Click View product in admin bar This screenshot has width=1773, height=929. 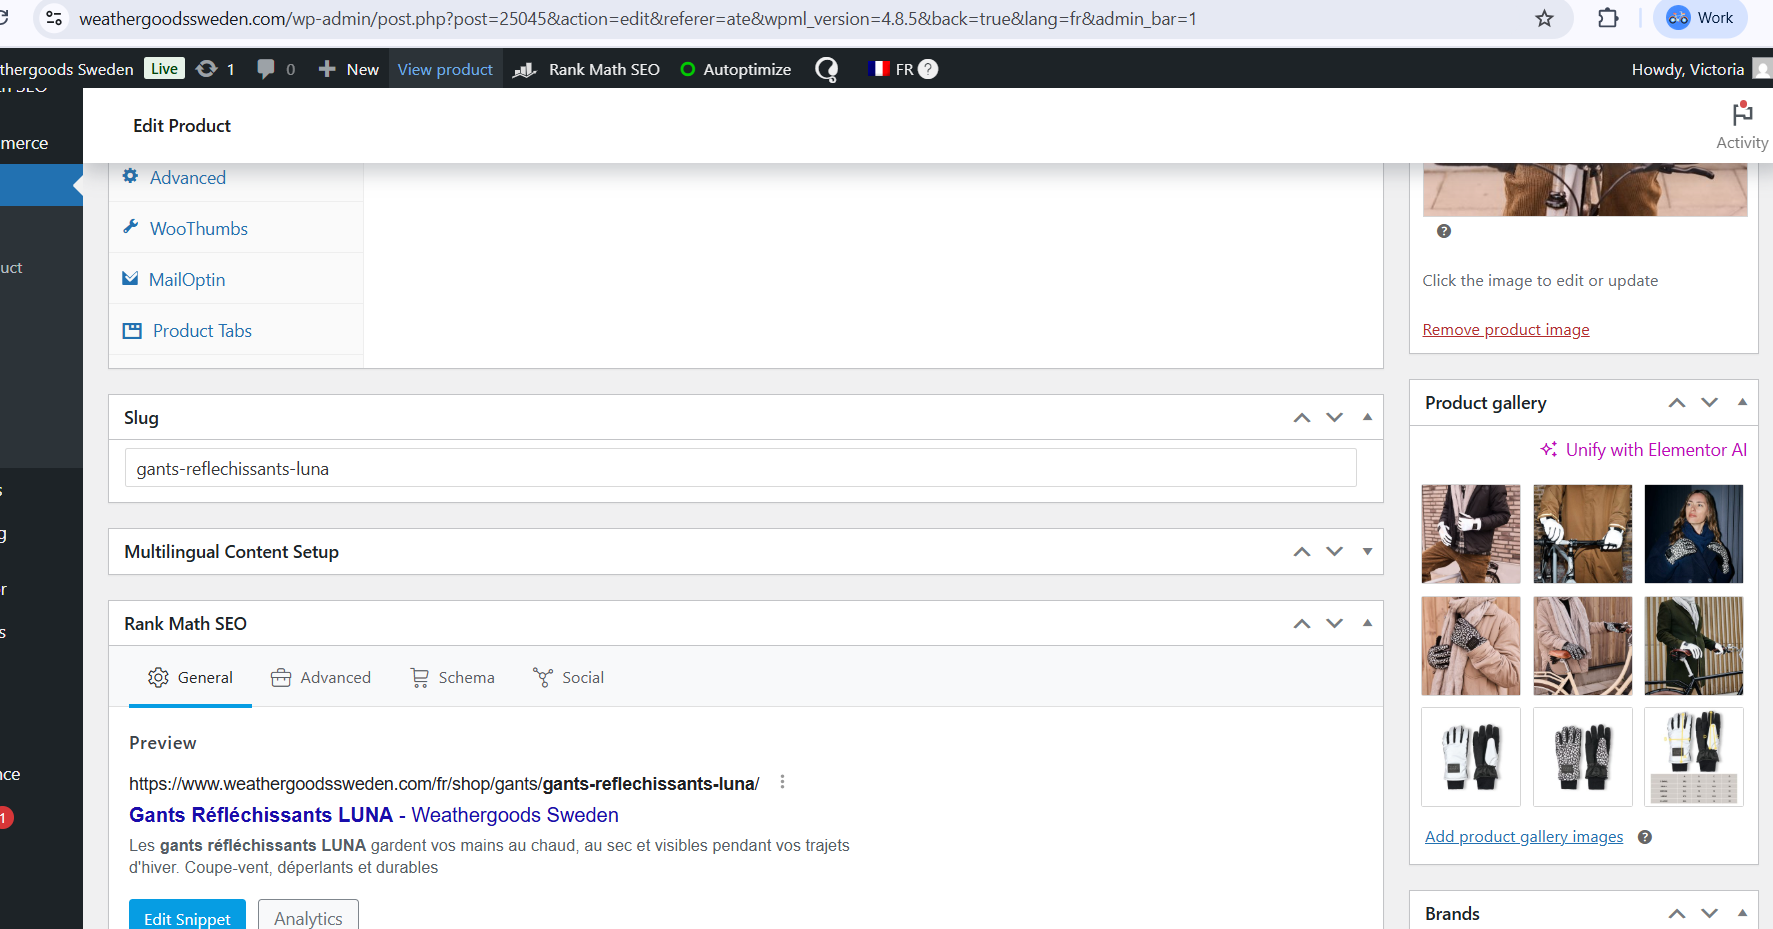445,69
